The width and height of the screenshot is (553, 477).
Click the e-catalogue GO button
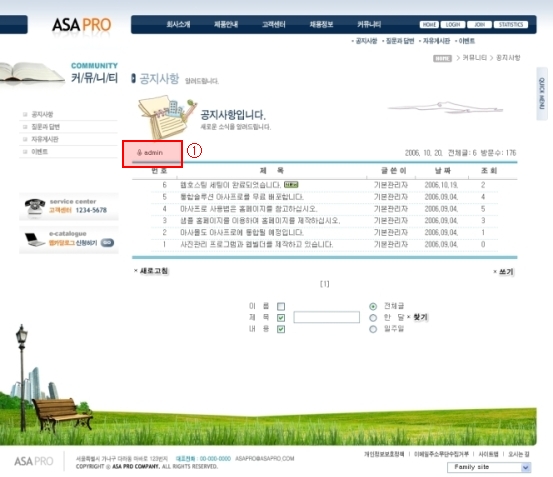click(107, 243)
